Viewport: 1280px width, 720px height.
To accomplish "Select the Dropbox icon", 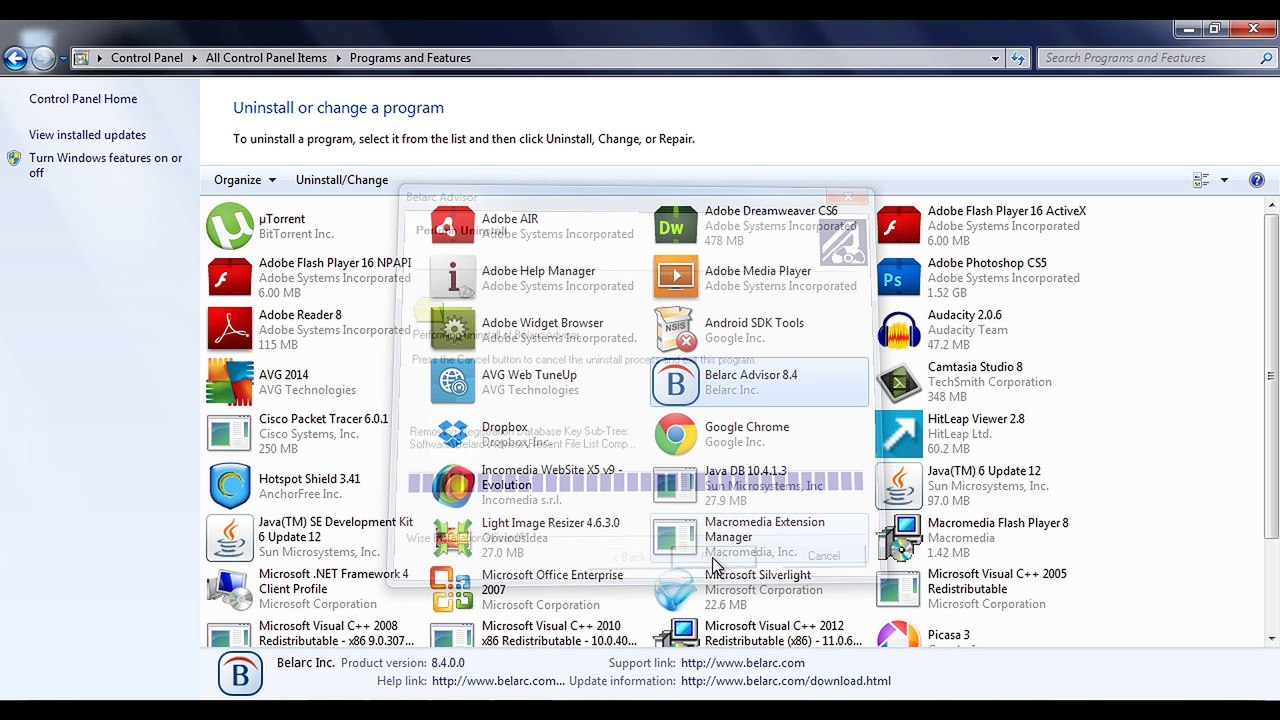I will (x=452, y=434).
